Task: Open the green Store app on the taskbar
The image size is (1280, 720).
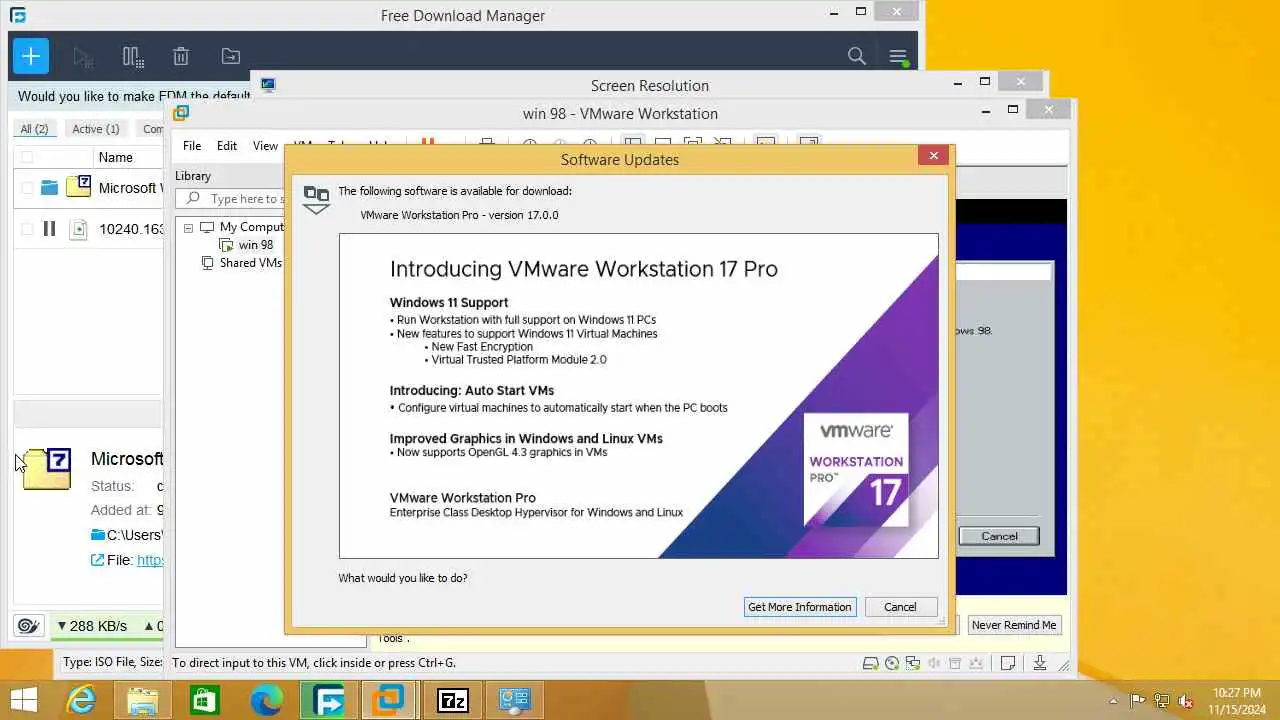Action: coord(204,700)
